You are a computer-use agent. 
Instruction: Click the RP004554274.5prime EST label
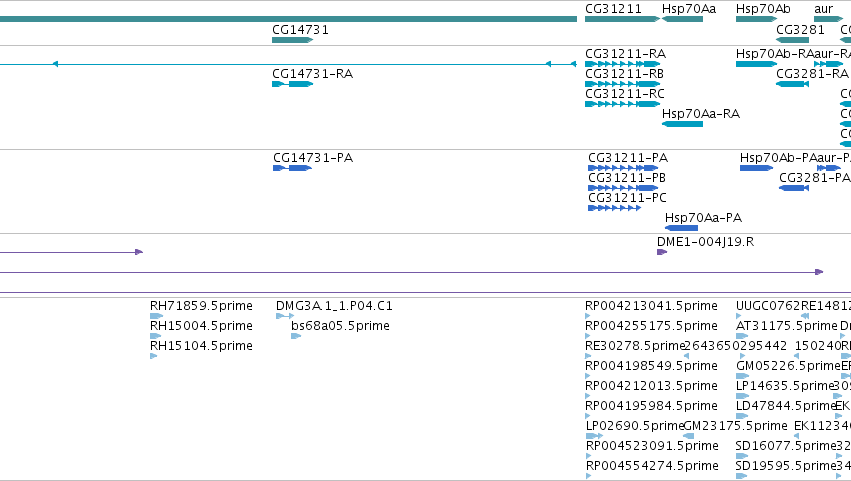(652, 466)
